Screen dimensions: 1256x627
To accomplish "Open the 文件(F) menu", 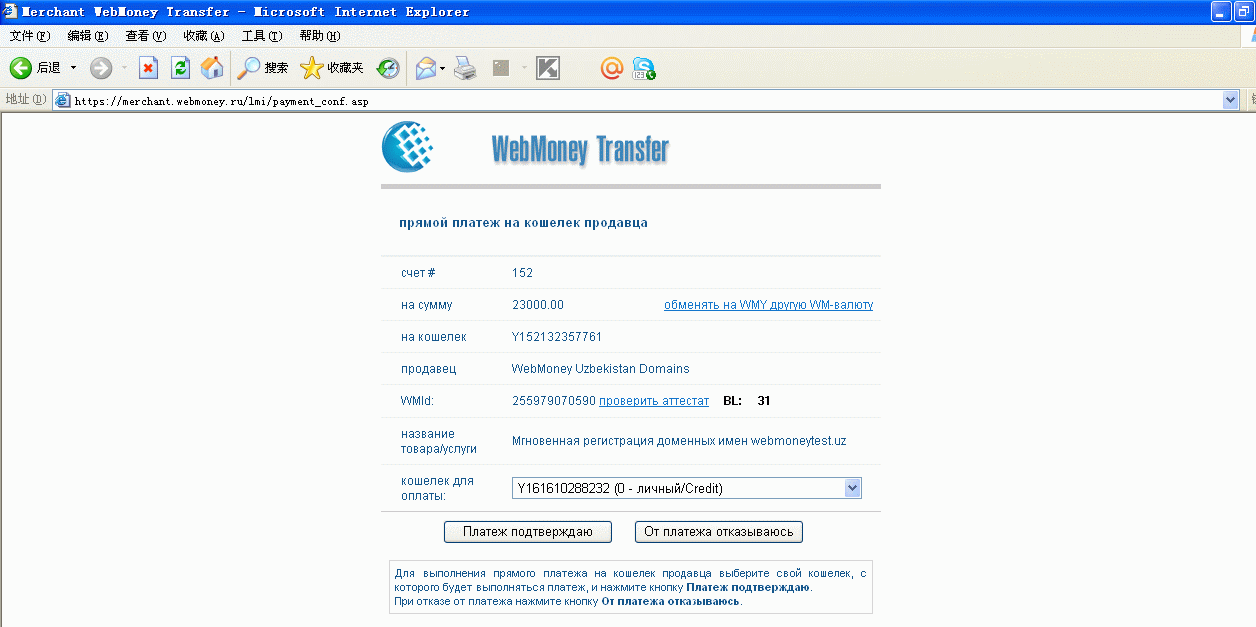I will (29, 36).
